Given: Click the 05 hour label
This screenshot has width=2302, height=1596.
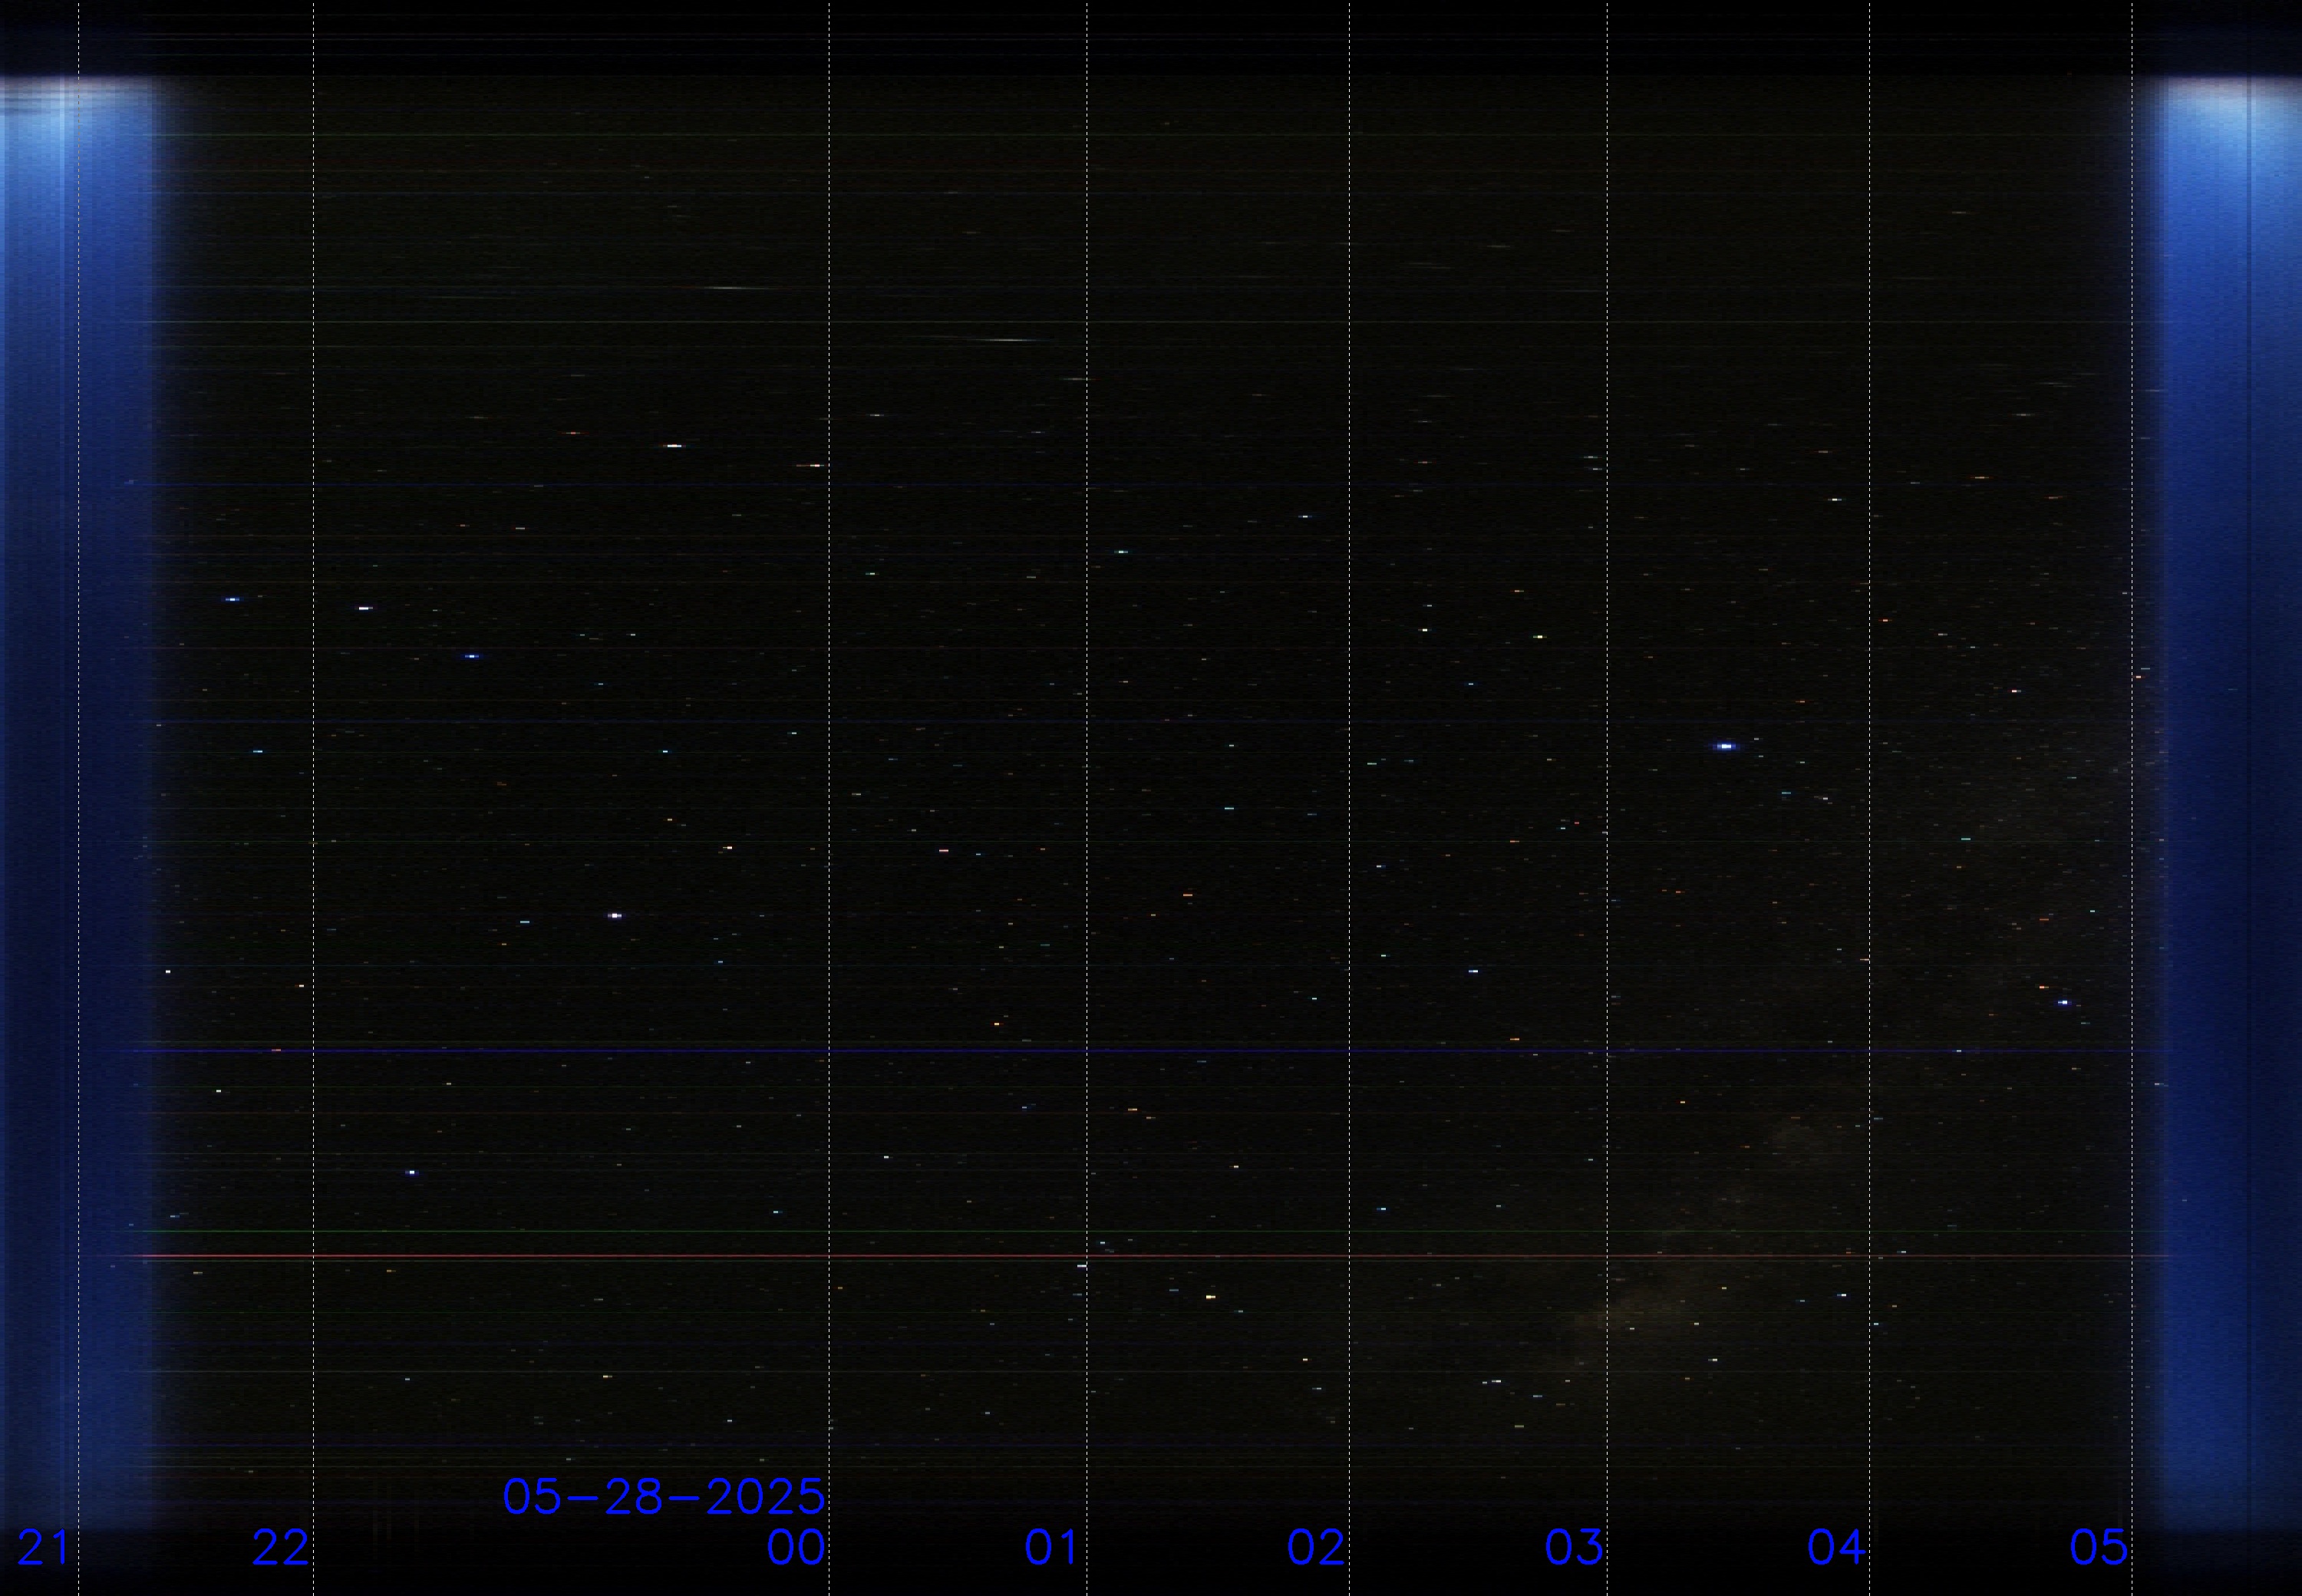Looking at the screenshot, I should pos(2100,1548).
